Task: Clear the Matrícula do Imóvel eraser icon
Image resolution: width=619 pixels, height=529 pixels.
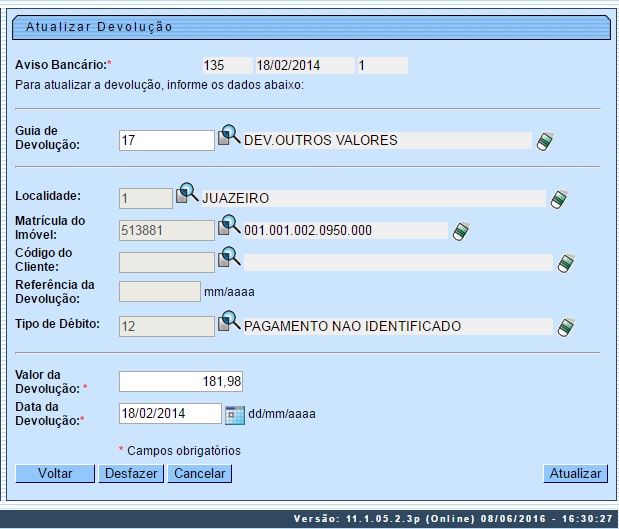Action: click(461, 232)
